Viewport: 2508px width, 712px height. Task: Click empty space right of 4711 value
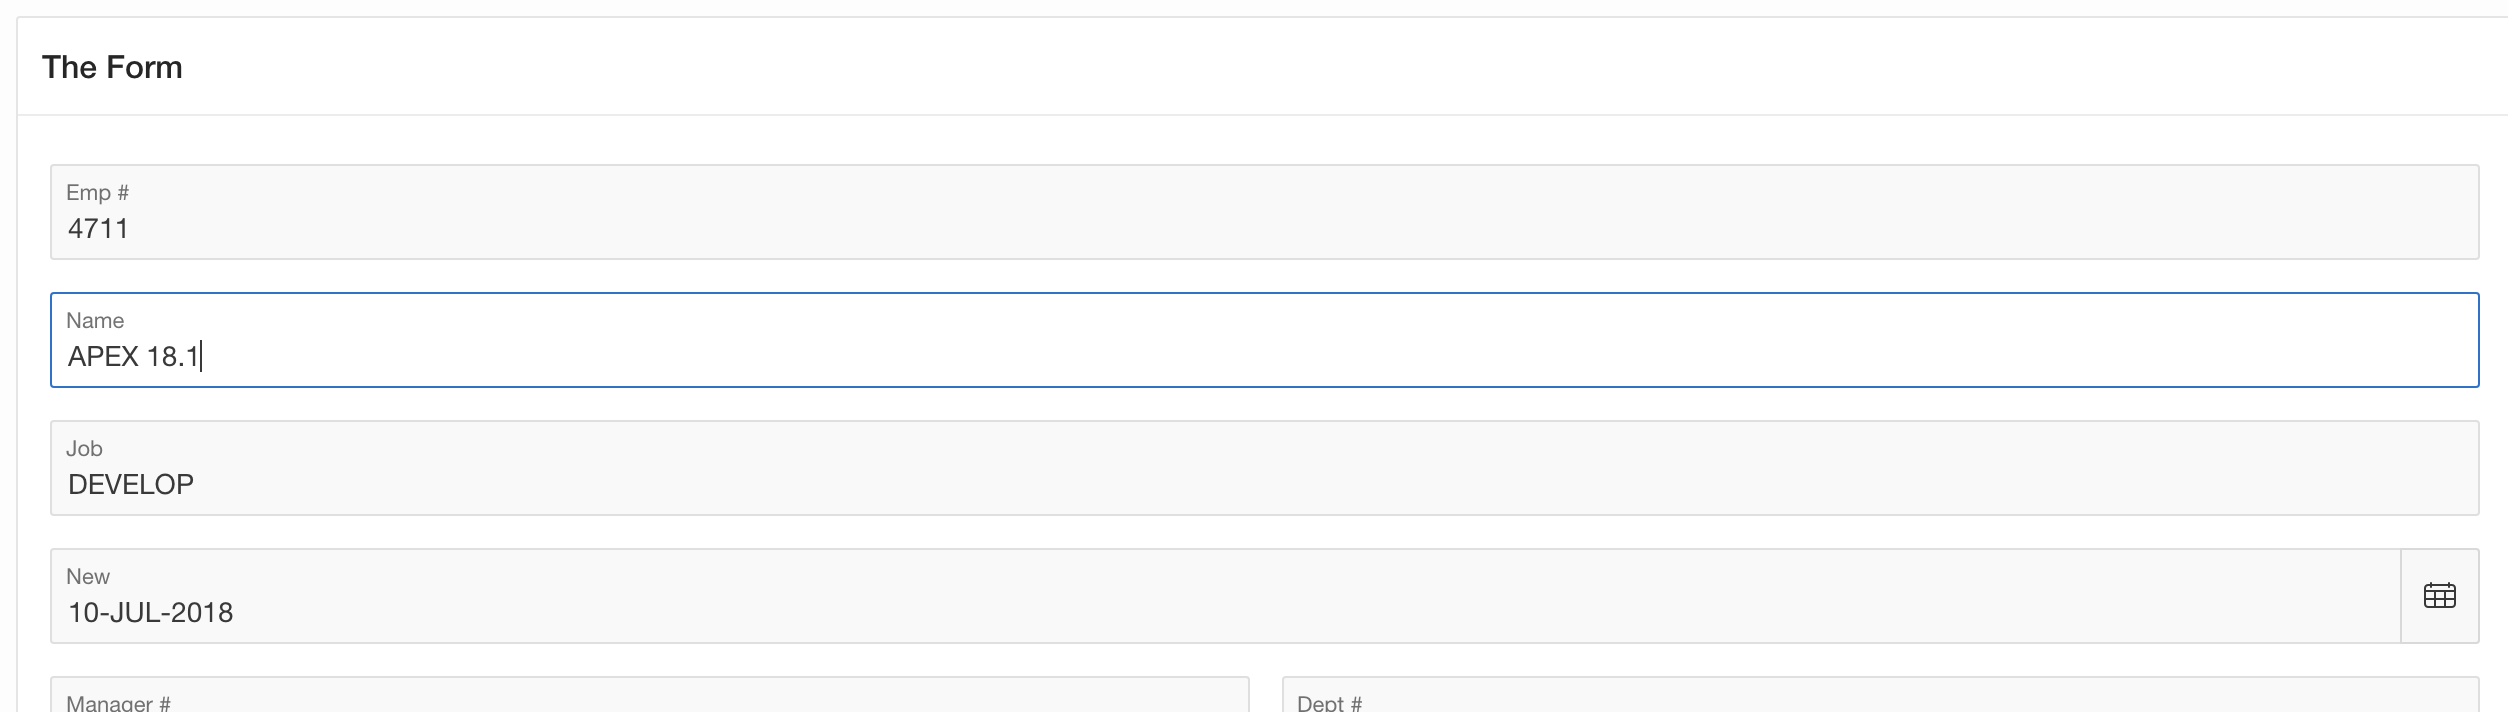tap(1200, 229)
